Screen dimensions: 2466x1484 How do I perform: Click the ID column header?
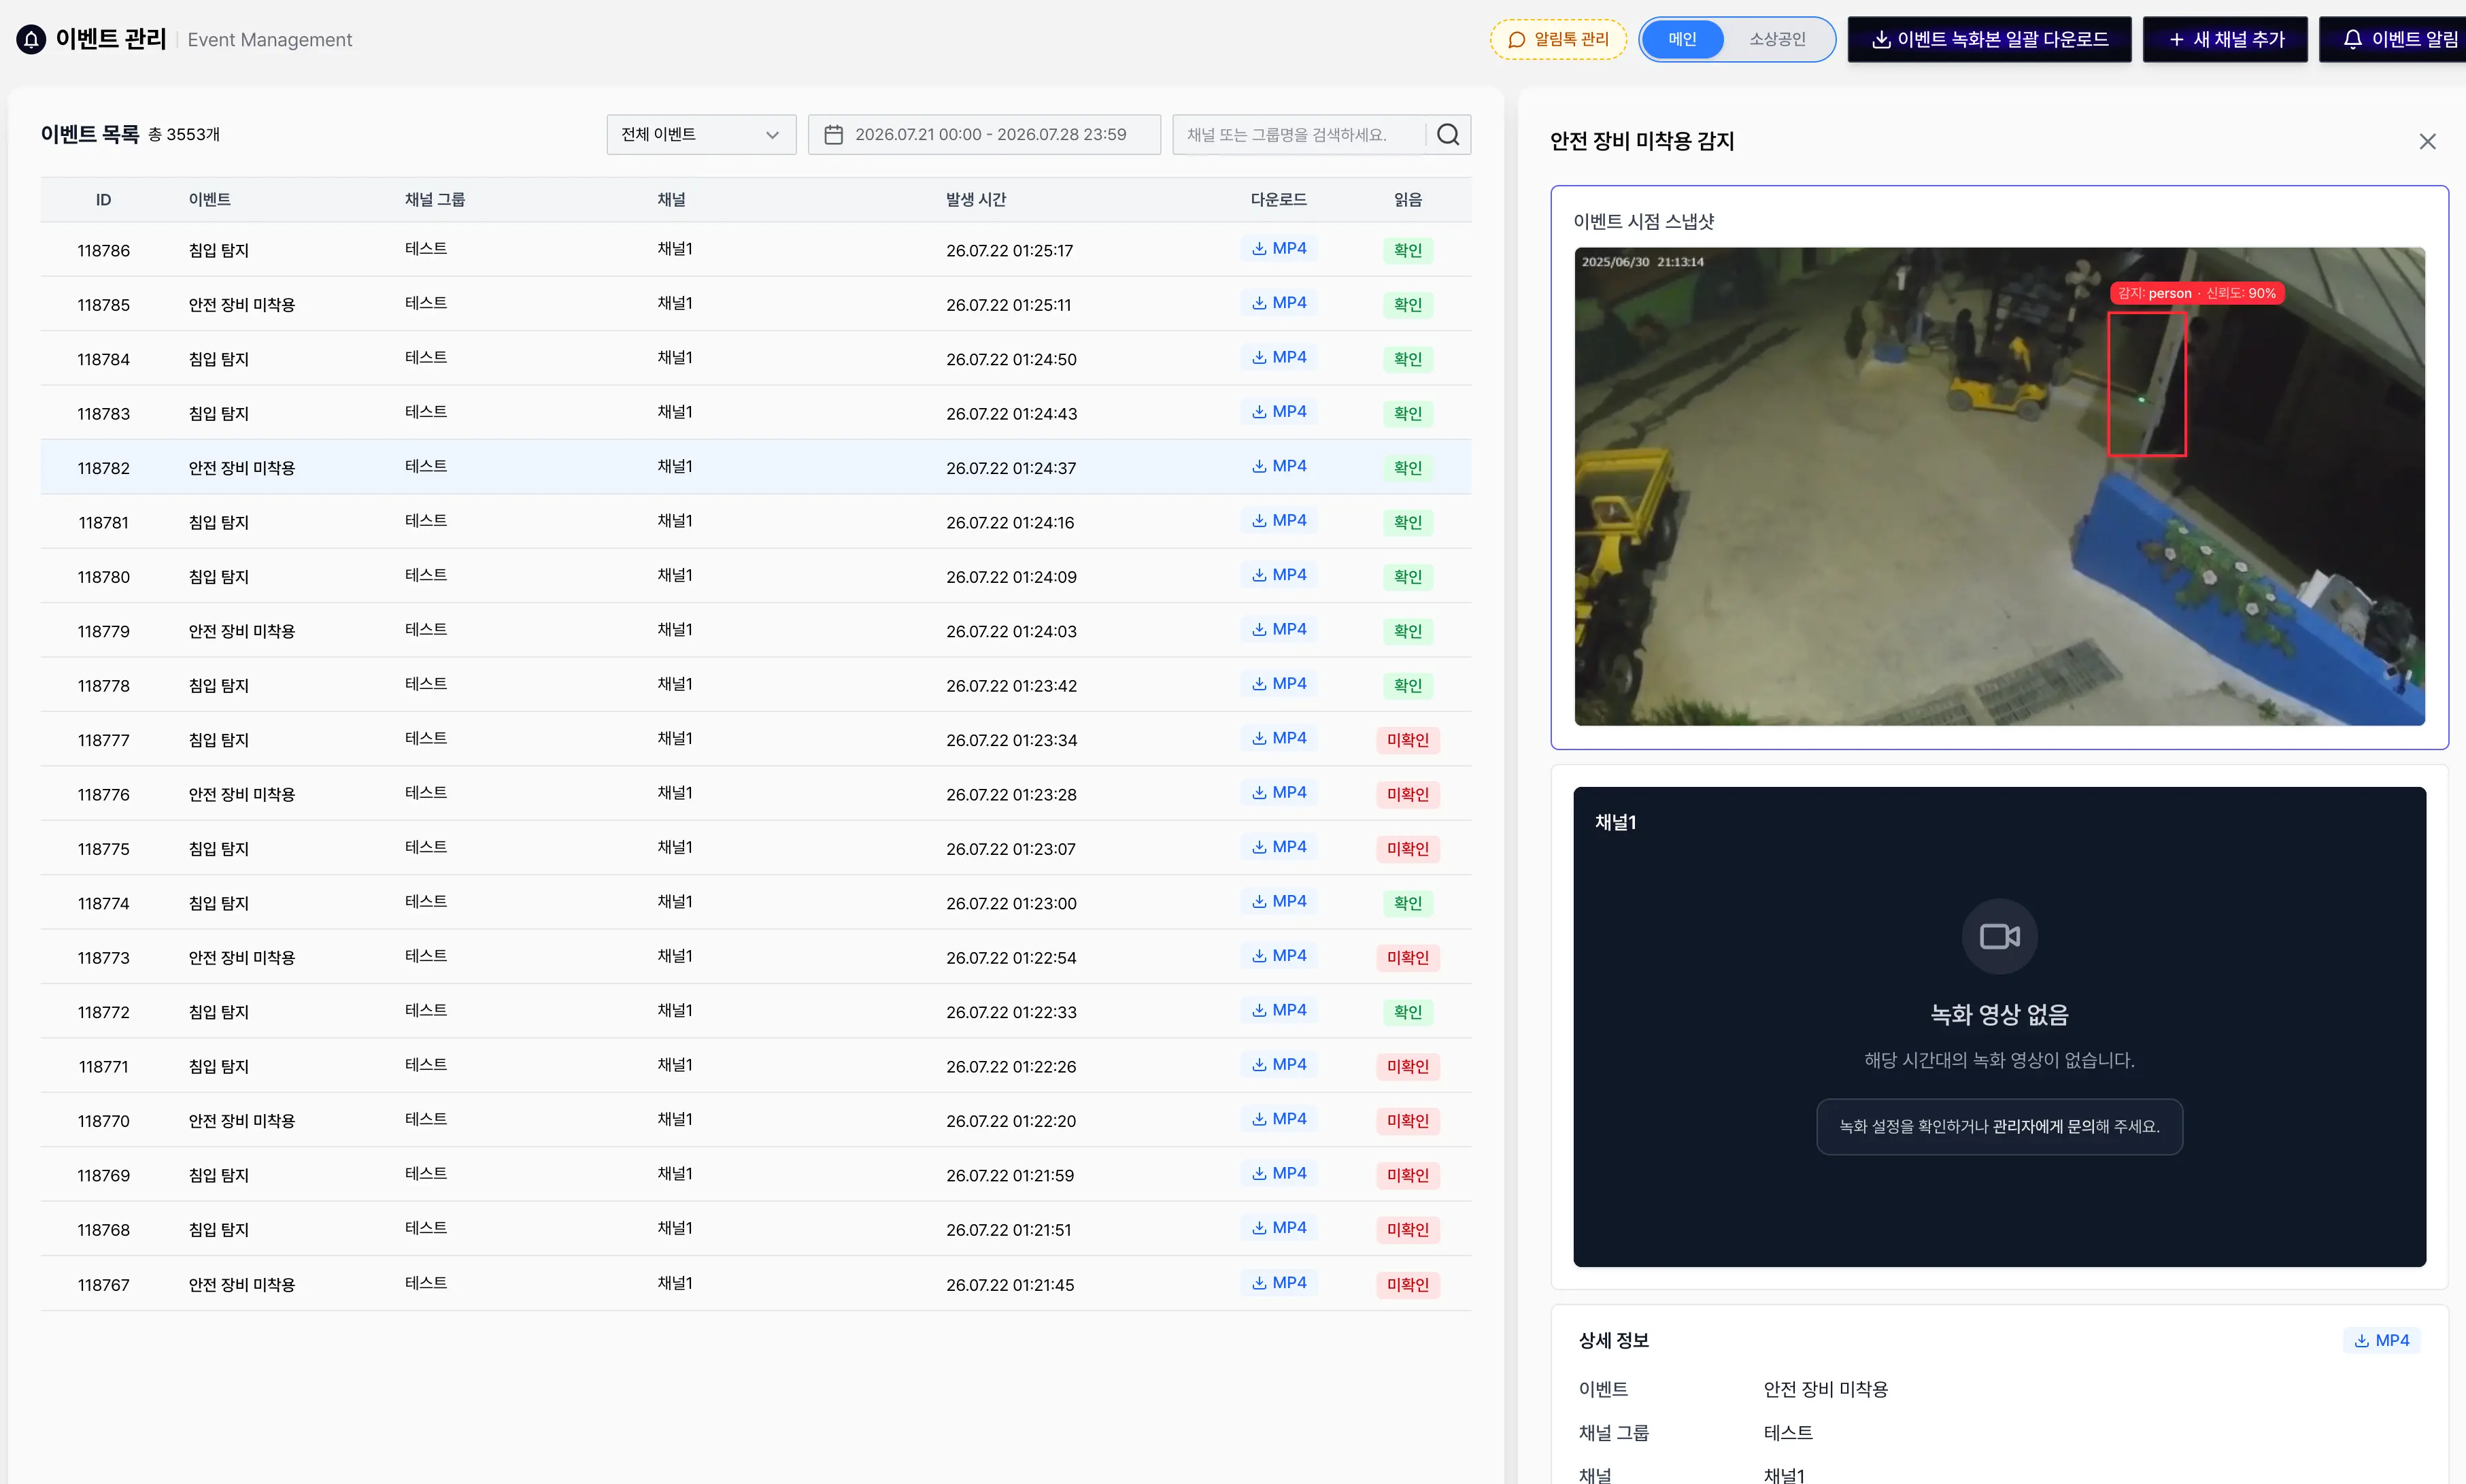(103, 199)
